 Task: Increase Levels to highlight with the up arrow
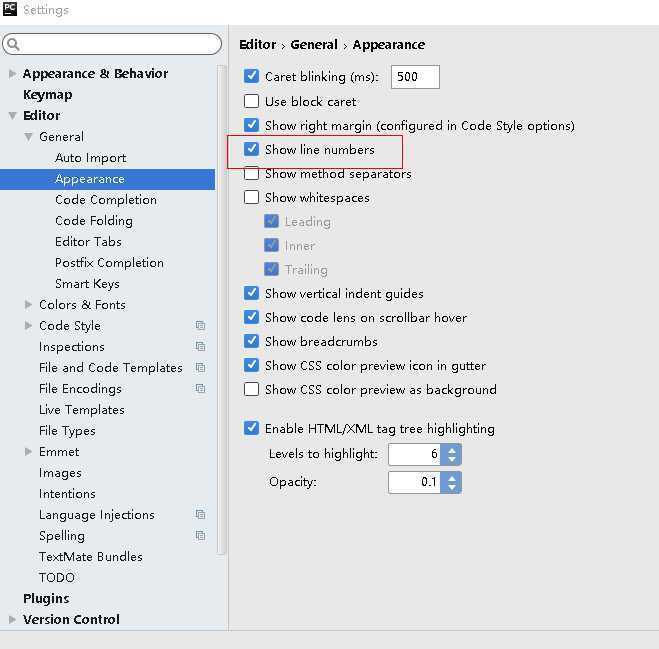click(x=452, y=450)
